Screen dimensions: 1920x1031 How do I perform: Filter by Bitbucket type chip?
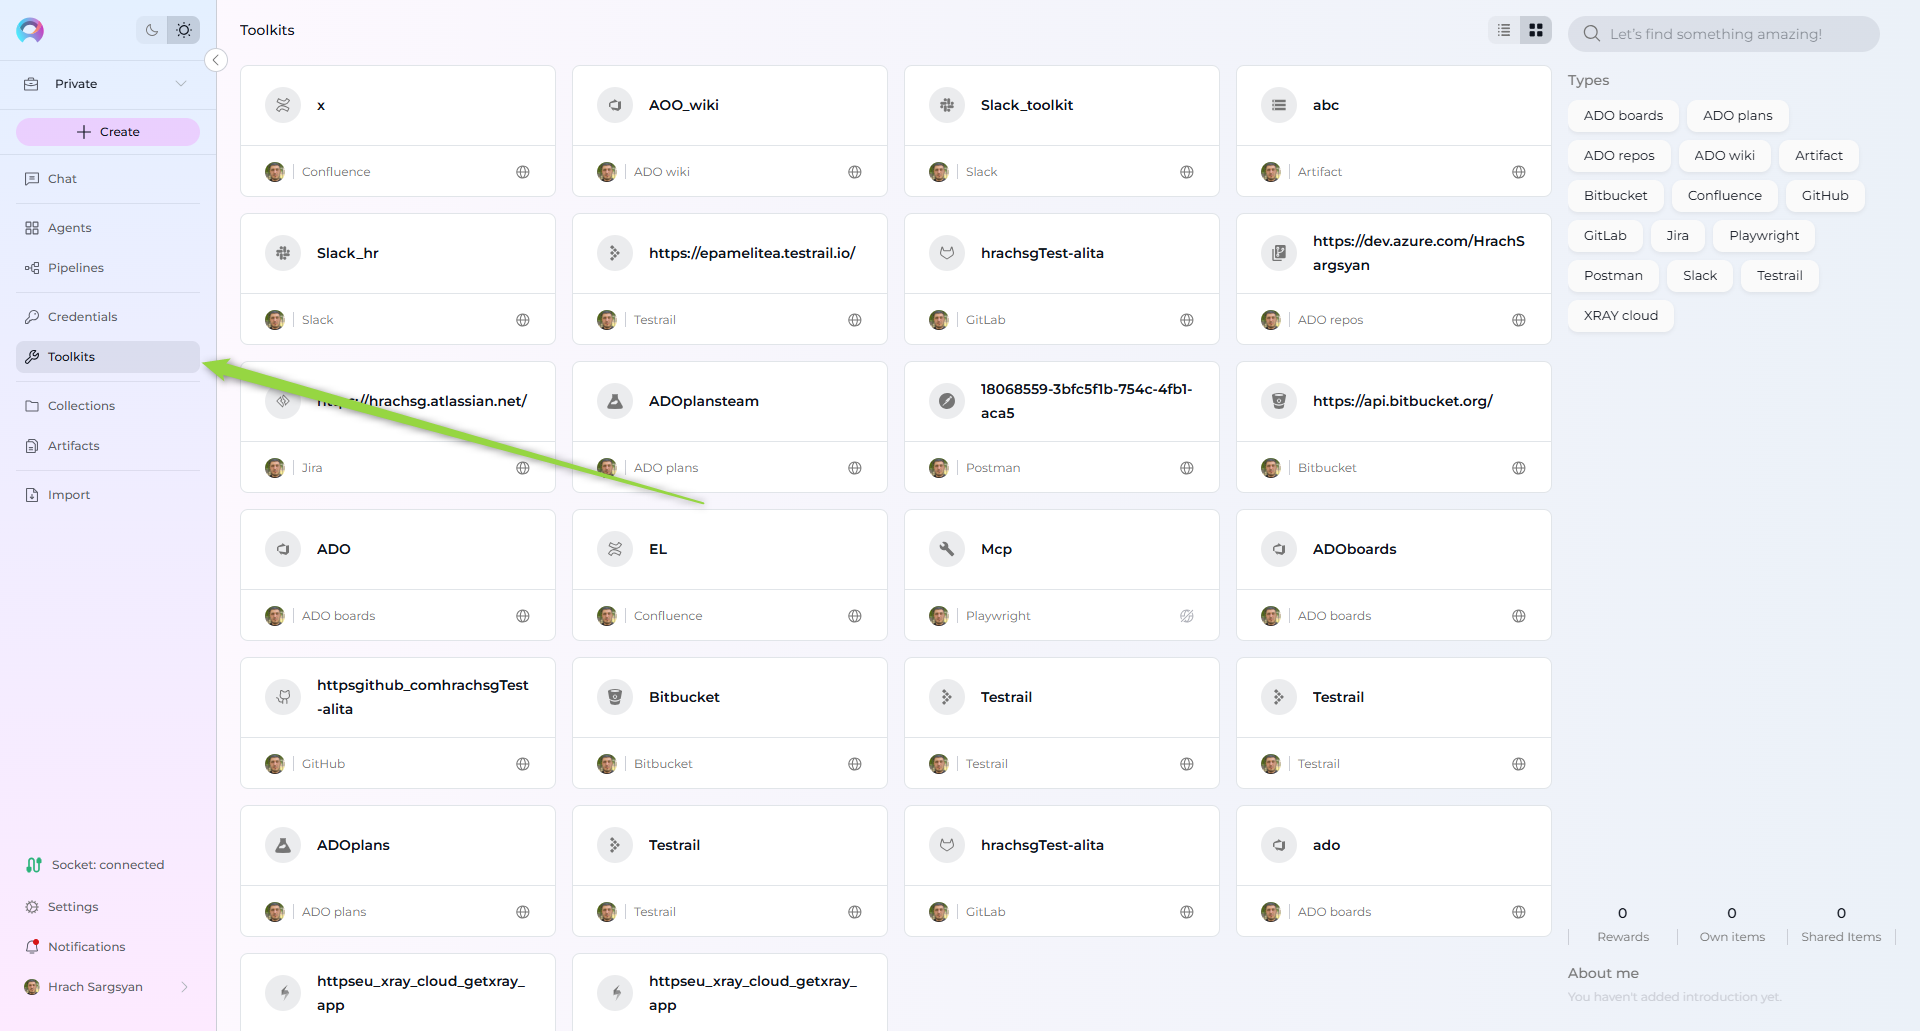pyautogui.click(x=1615, y=196)
